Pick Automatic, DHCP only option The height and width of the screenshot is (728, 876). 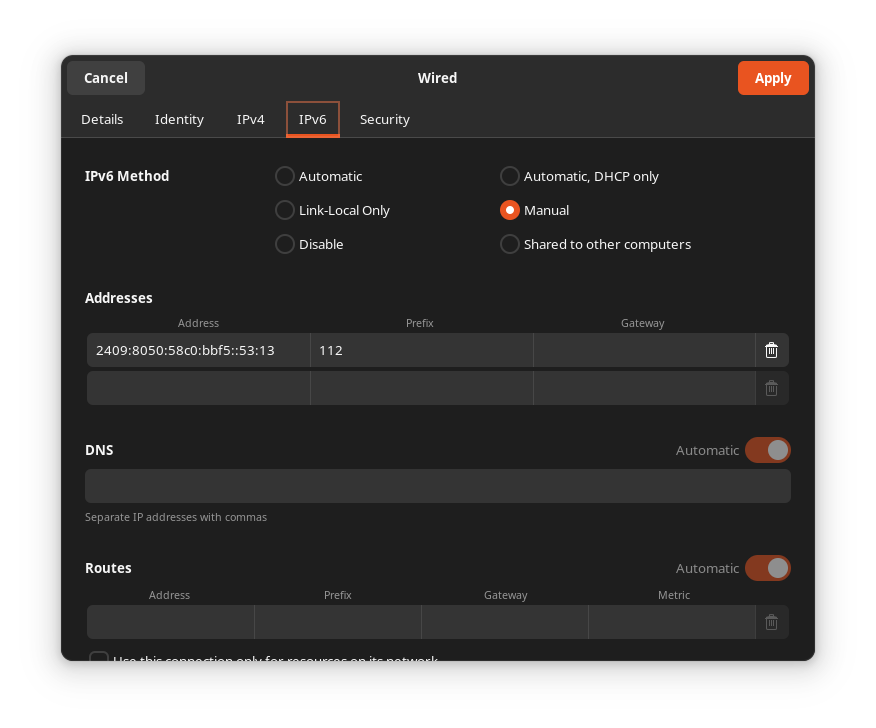coord(510,176)
